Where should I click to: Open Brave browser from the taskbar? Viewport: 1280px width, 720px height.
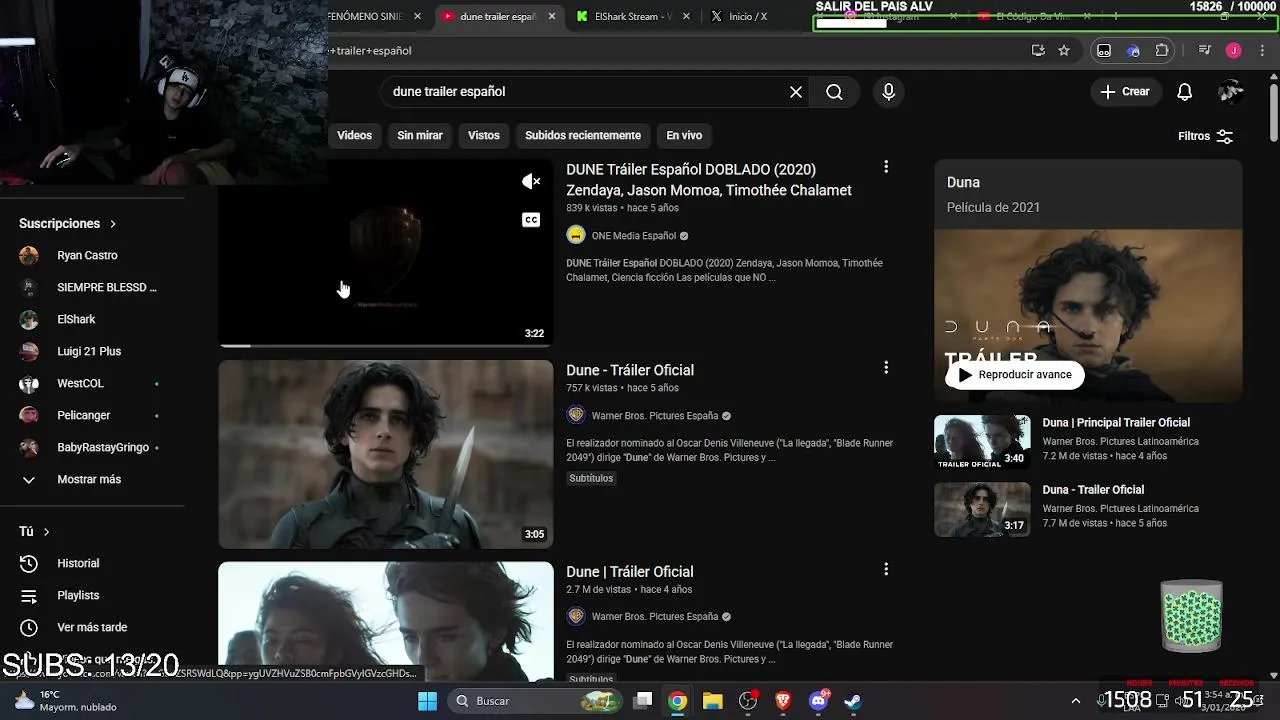click(x=783, y=701)
